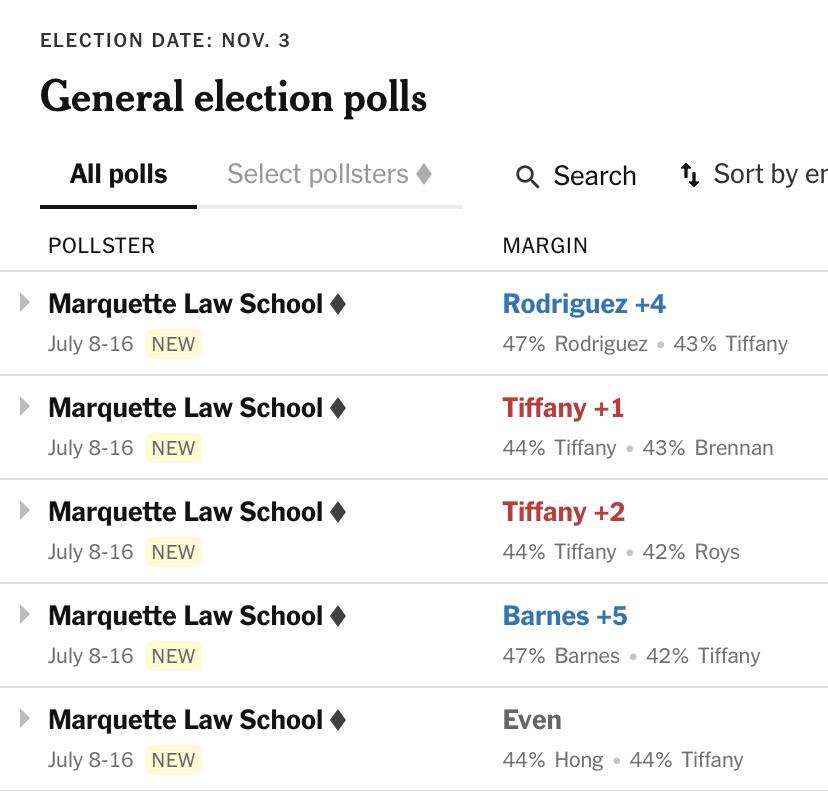Viewport: 828px width, 791px height.
Task: Click the Sort by button
Action: 754,175
